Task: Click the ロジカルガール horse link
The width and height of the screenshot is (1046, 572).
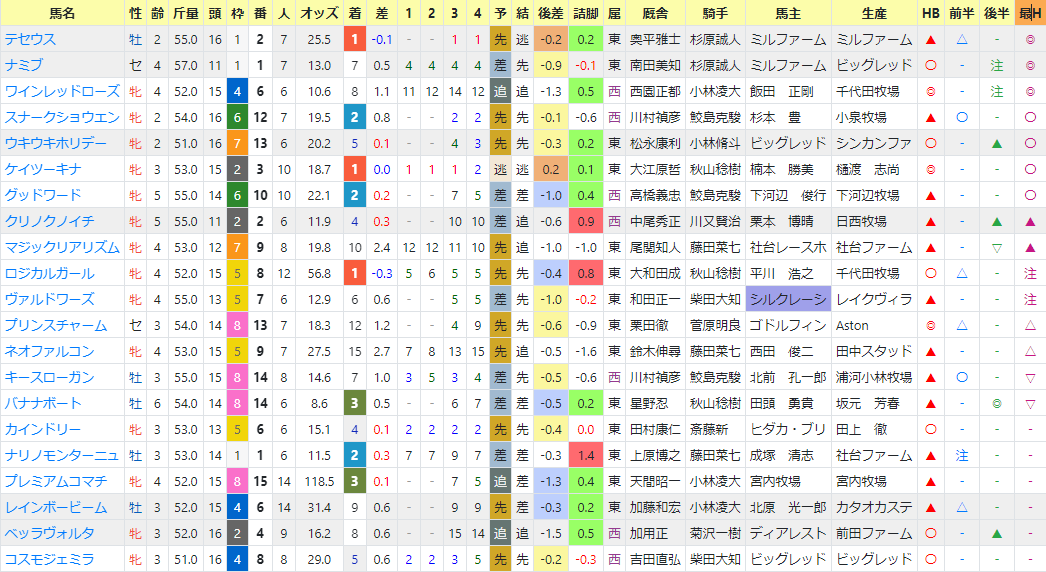Action: click(x=49, y=274)
